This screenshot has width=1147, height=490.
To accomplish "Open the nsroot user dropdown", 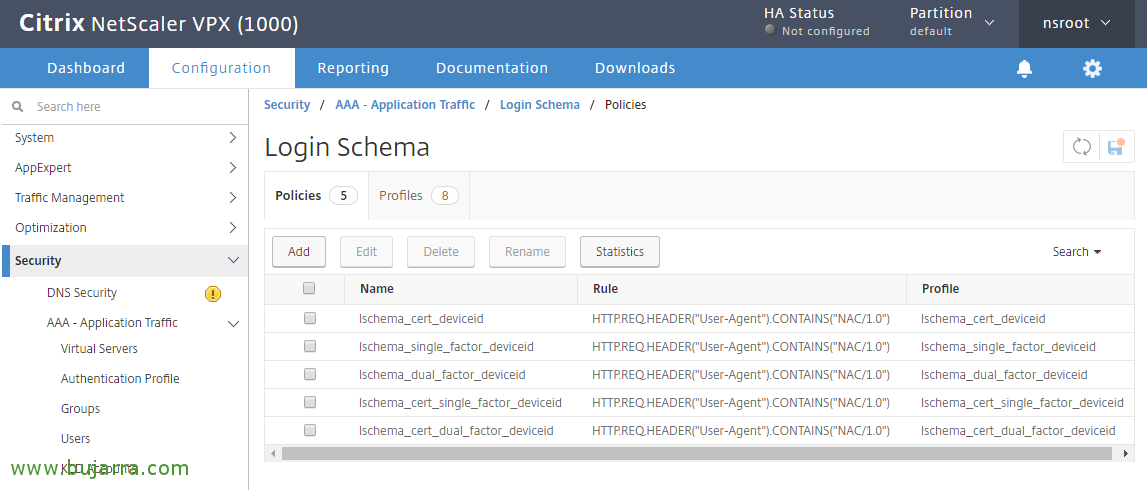I will [1078, 23].
